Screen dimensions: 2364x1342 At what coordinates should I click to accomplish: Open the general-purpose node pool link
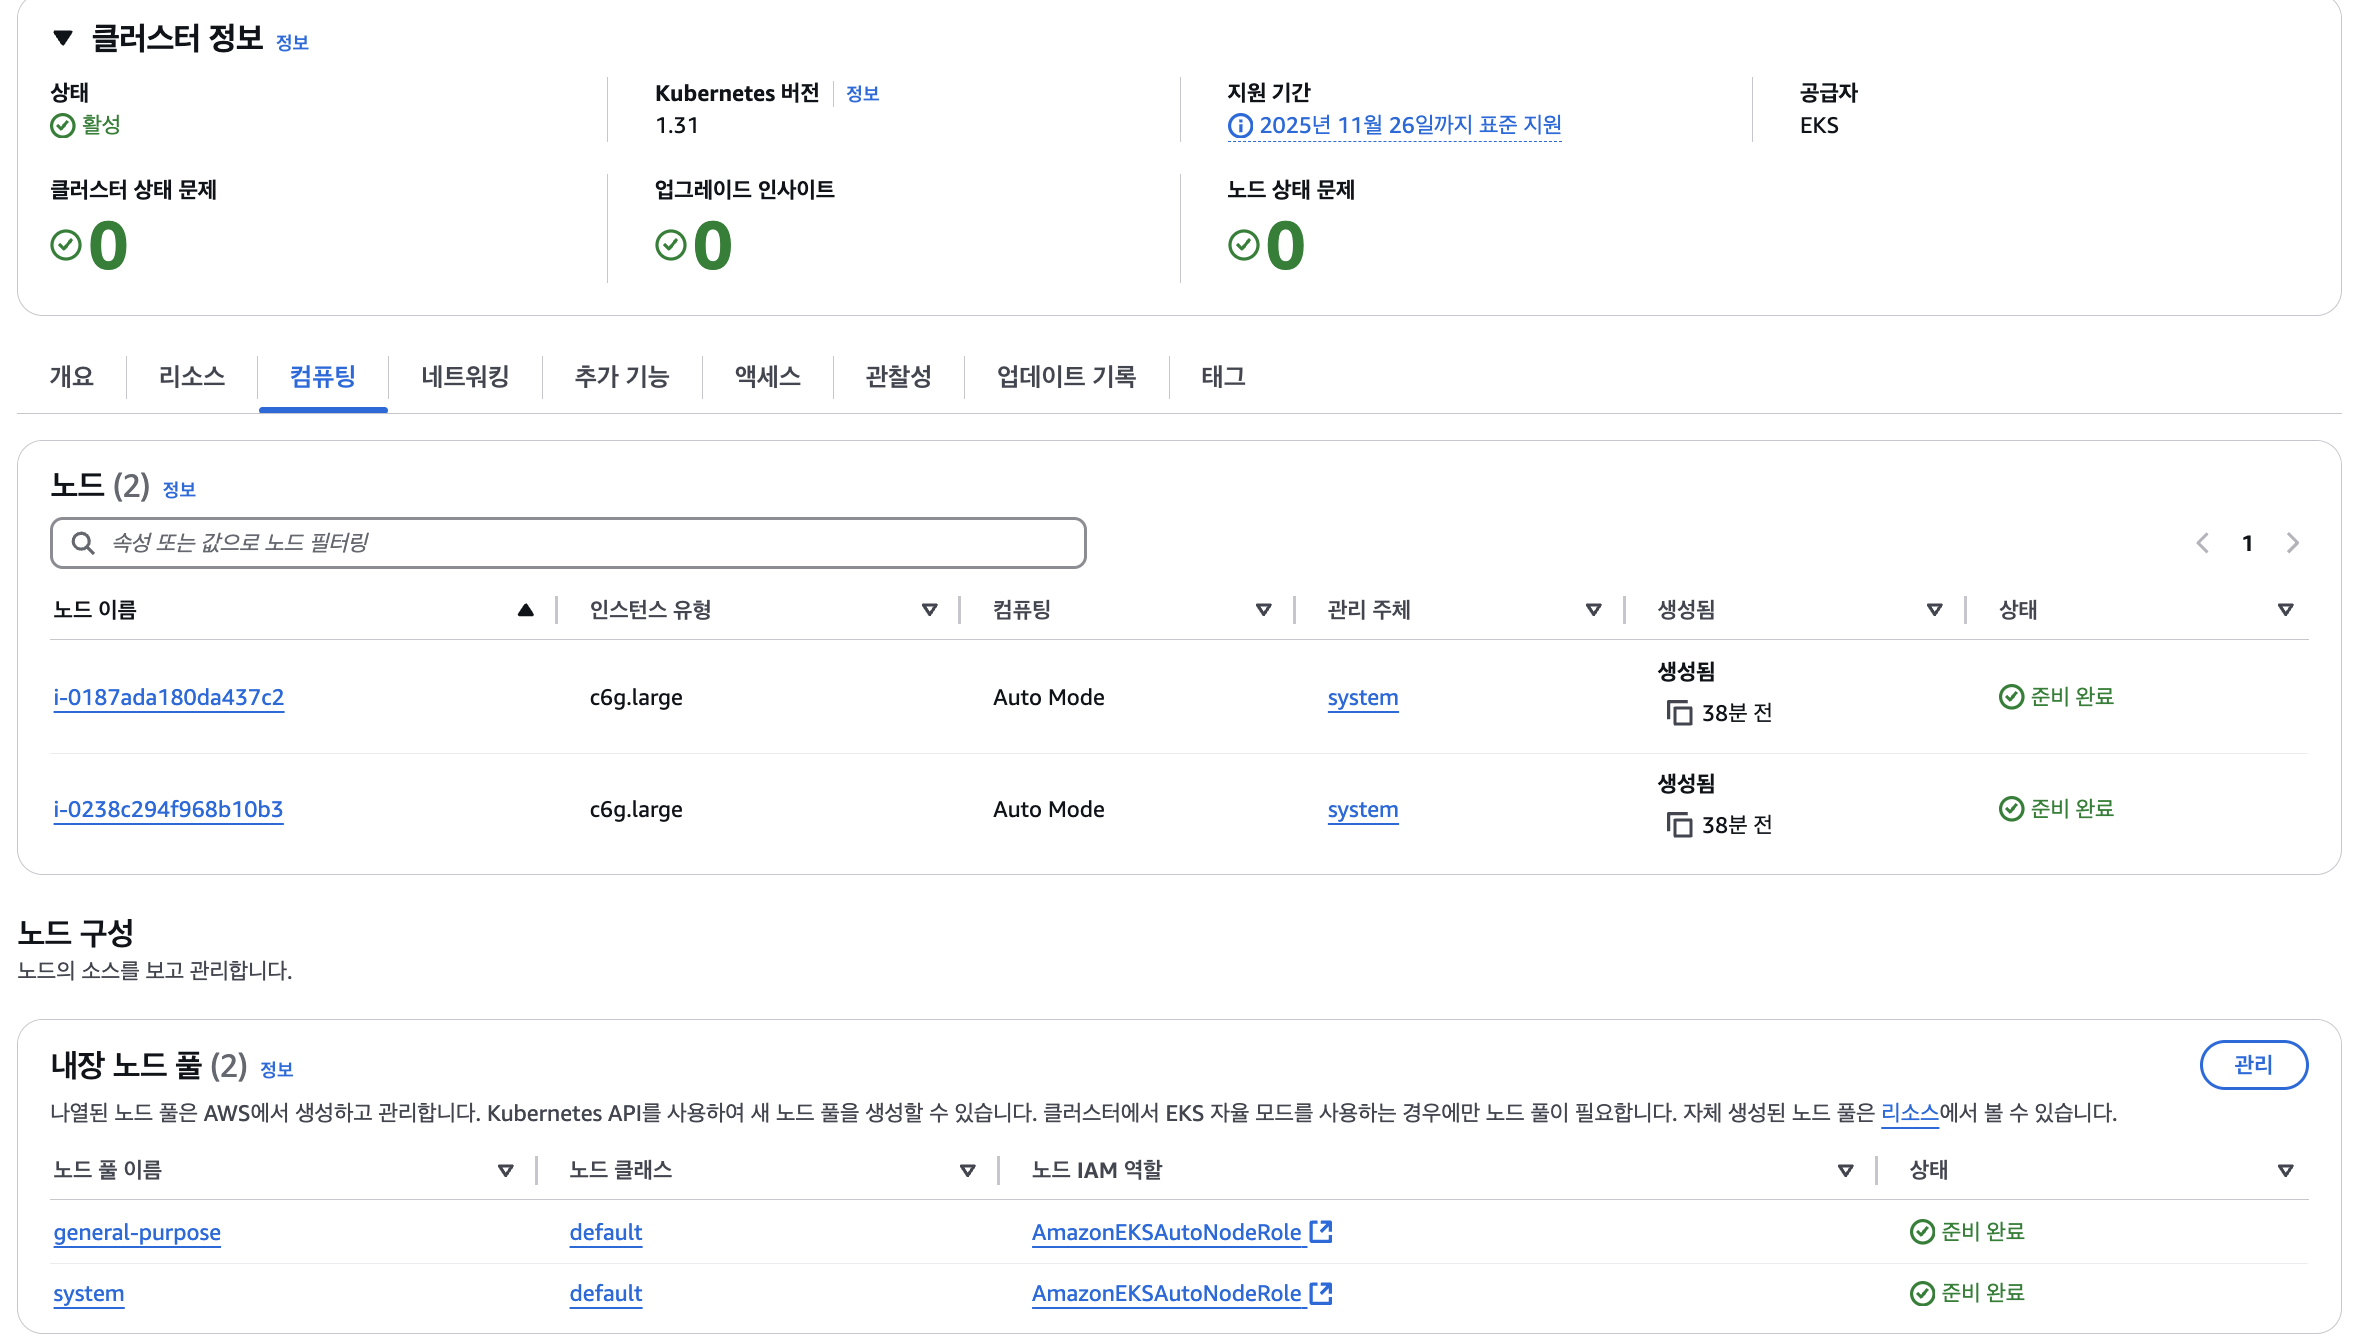137,1232
